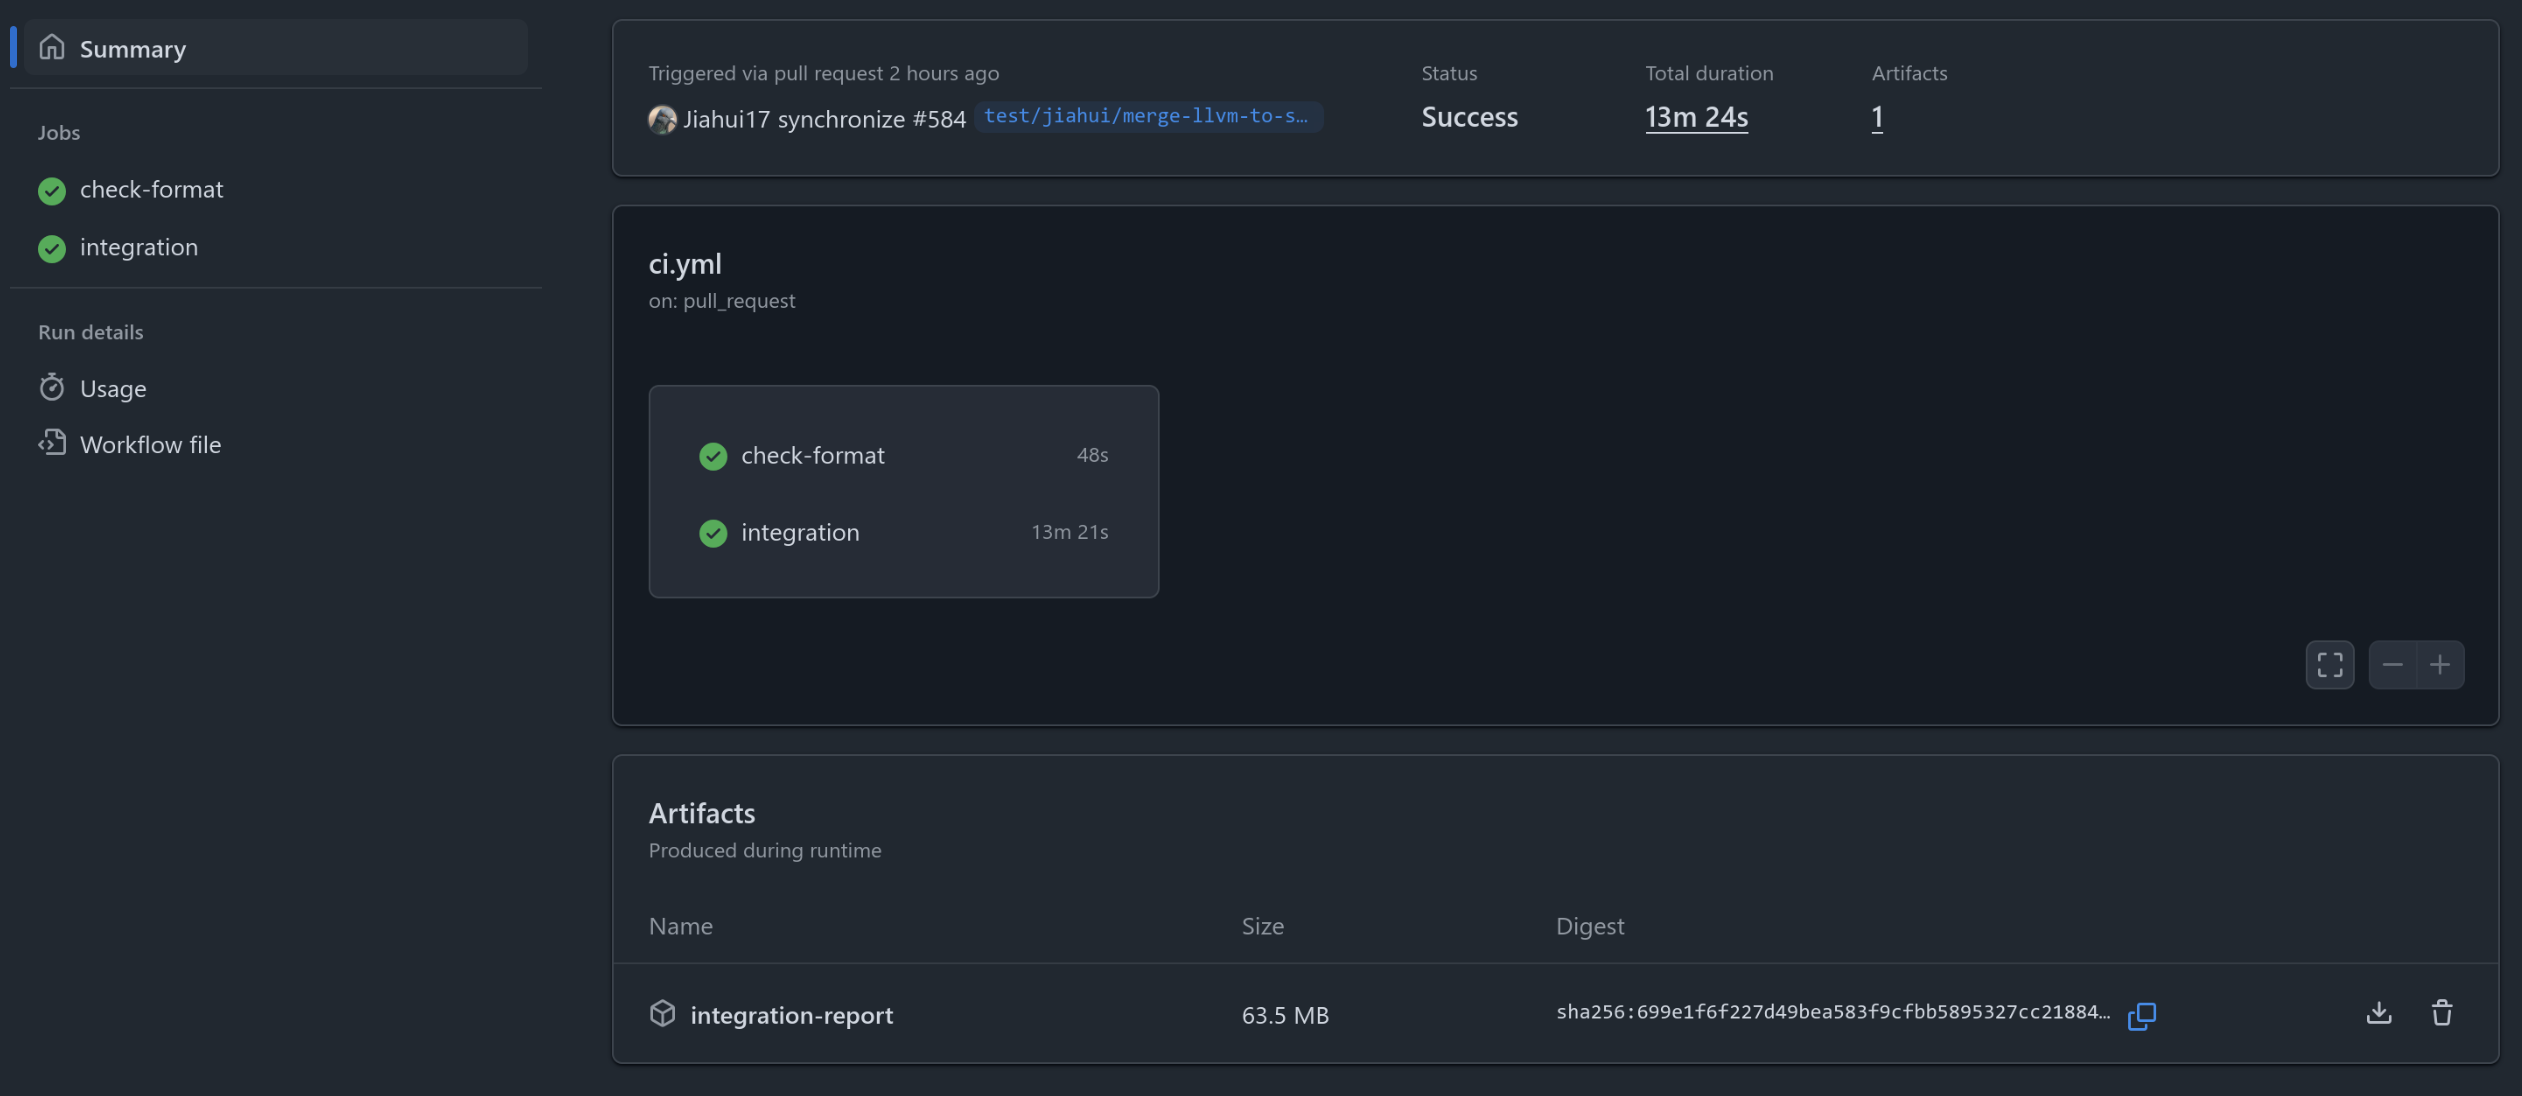Open the Summary page in sidebar
The image size is (2522, 1096).
(x=132, y=48)
